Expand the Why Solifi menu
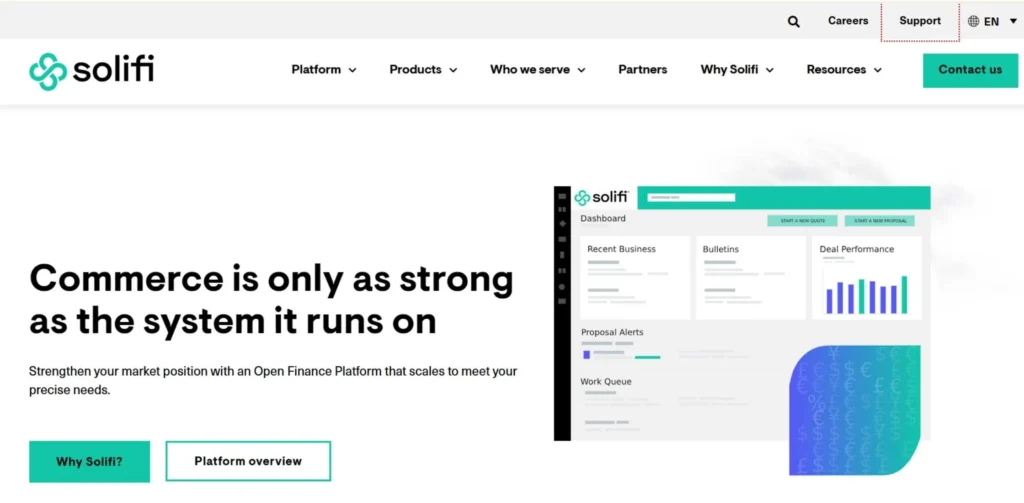The width and height of the screenshot is (1024, 503). pos(736,70)
